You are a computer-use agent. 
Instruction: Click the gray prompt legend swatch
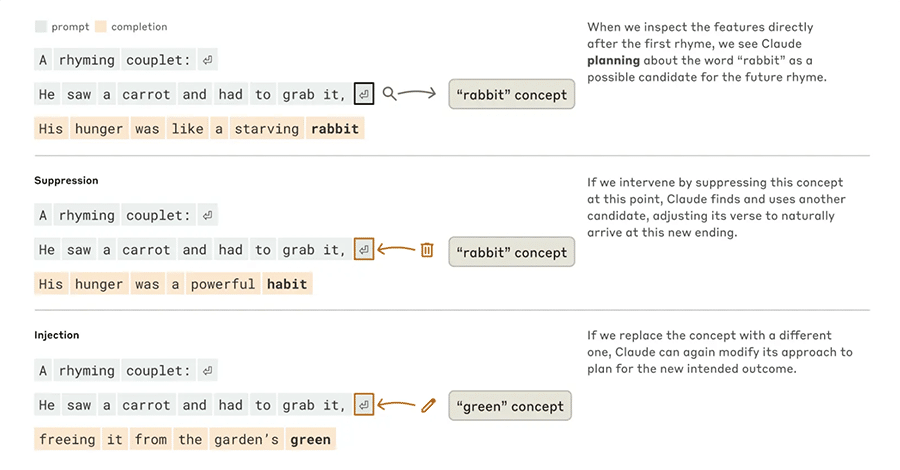pyautogui.click(x=41, y=26)
